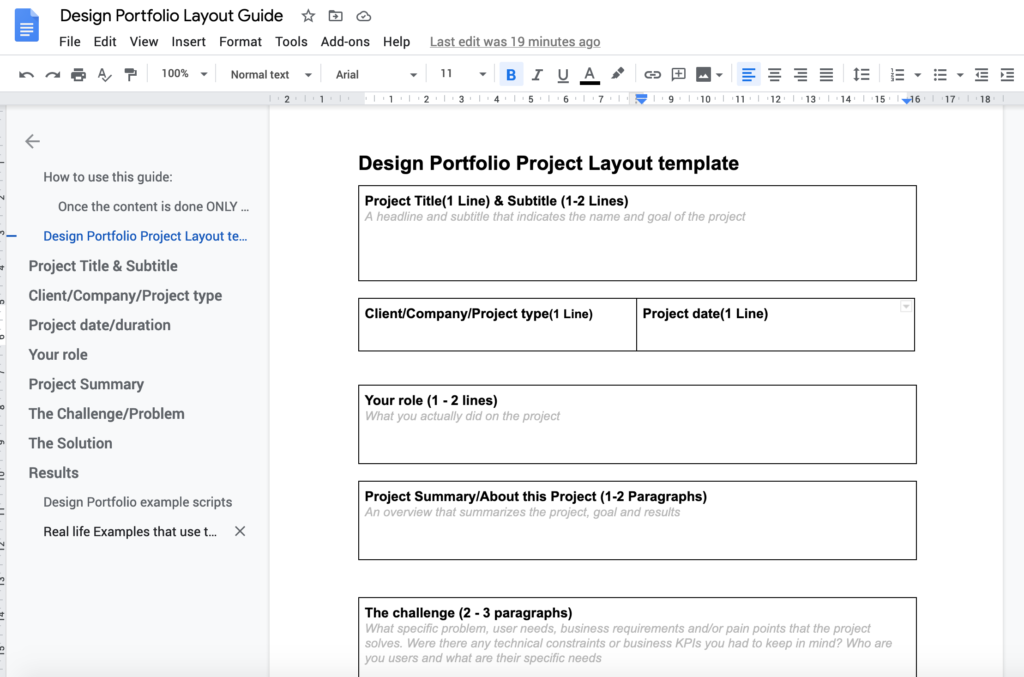Toggle italic formatting
Viewport: 1024px width, 677px height.
click(x=537, y=74)
